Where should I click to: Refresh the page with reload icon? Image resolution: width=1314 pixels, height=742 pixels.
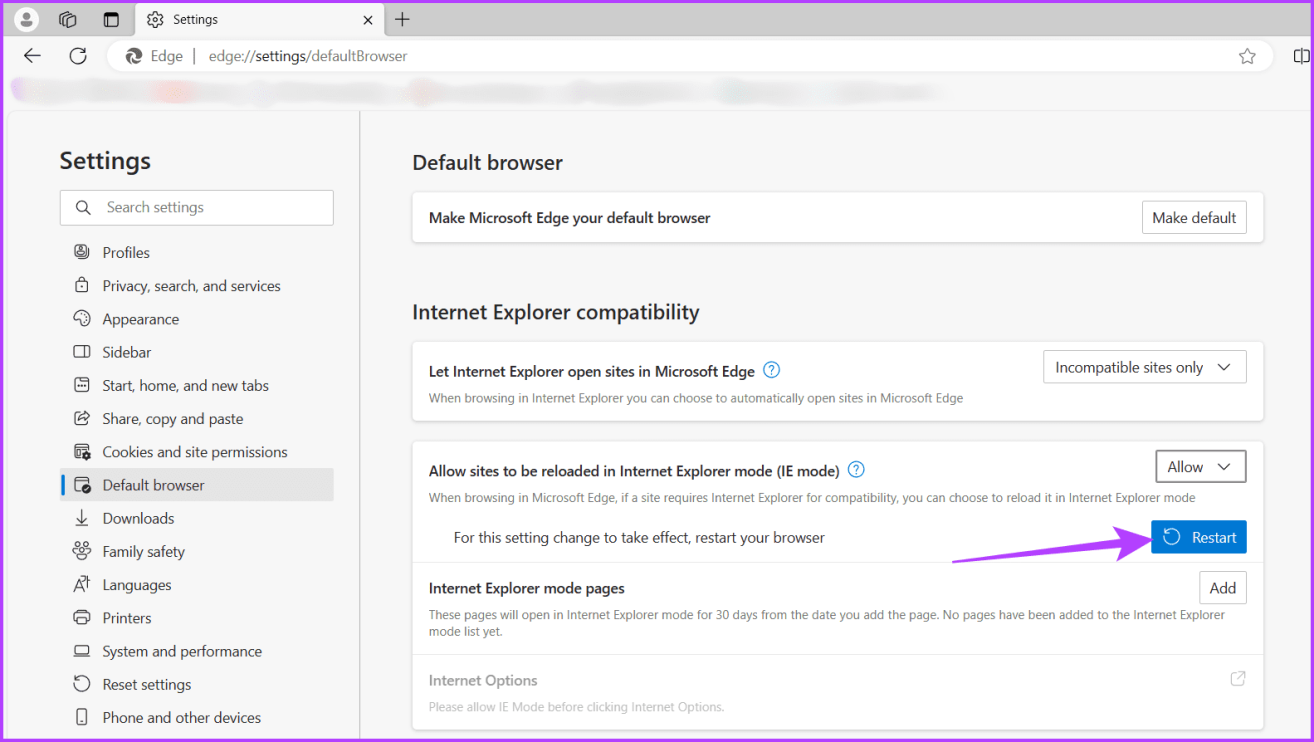tap(78, 56)
